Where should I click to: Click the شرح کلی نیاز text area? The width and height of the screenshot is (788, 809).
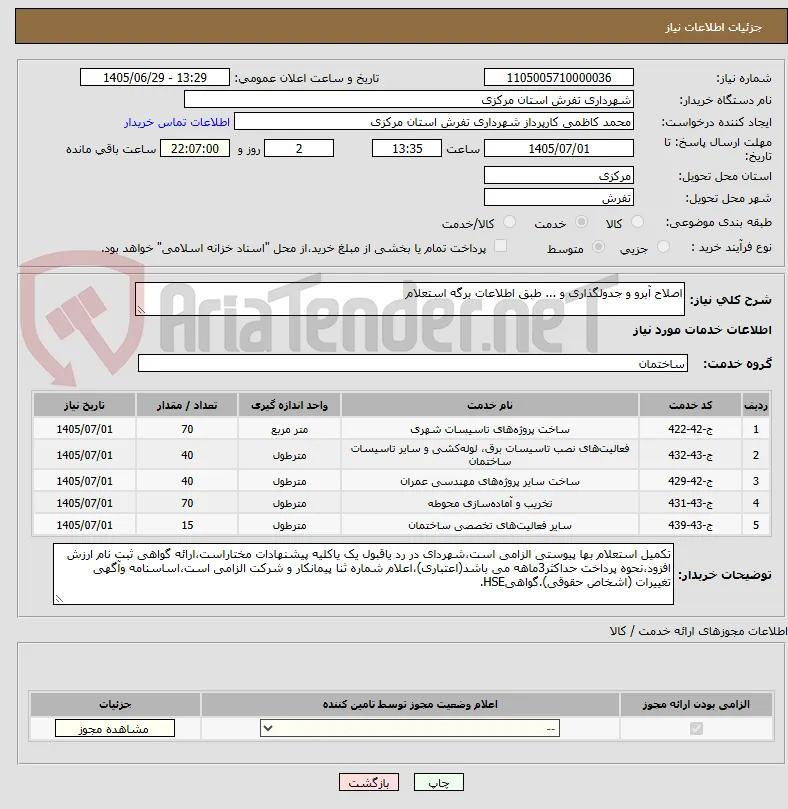tap(410, 299)
